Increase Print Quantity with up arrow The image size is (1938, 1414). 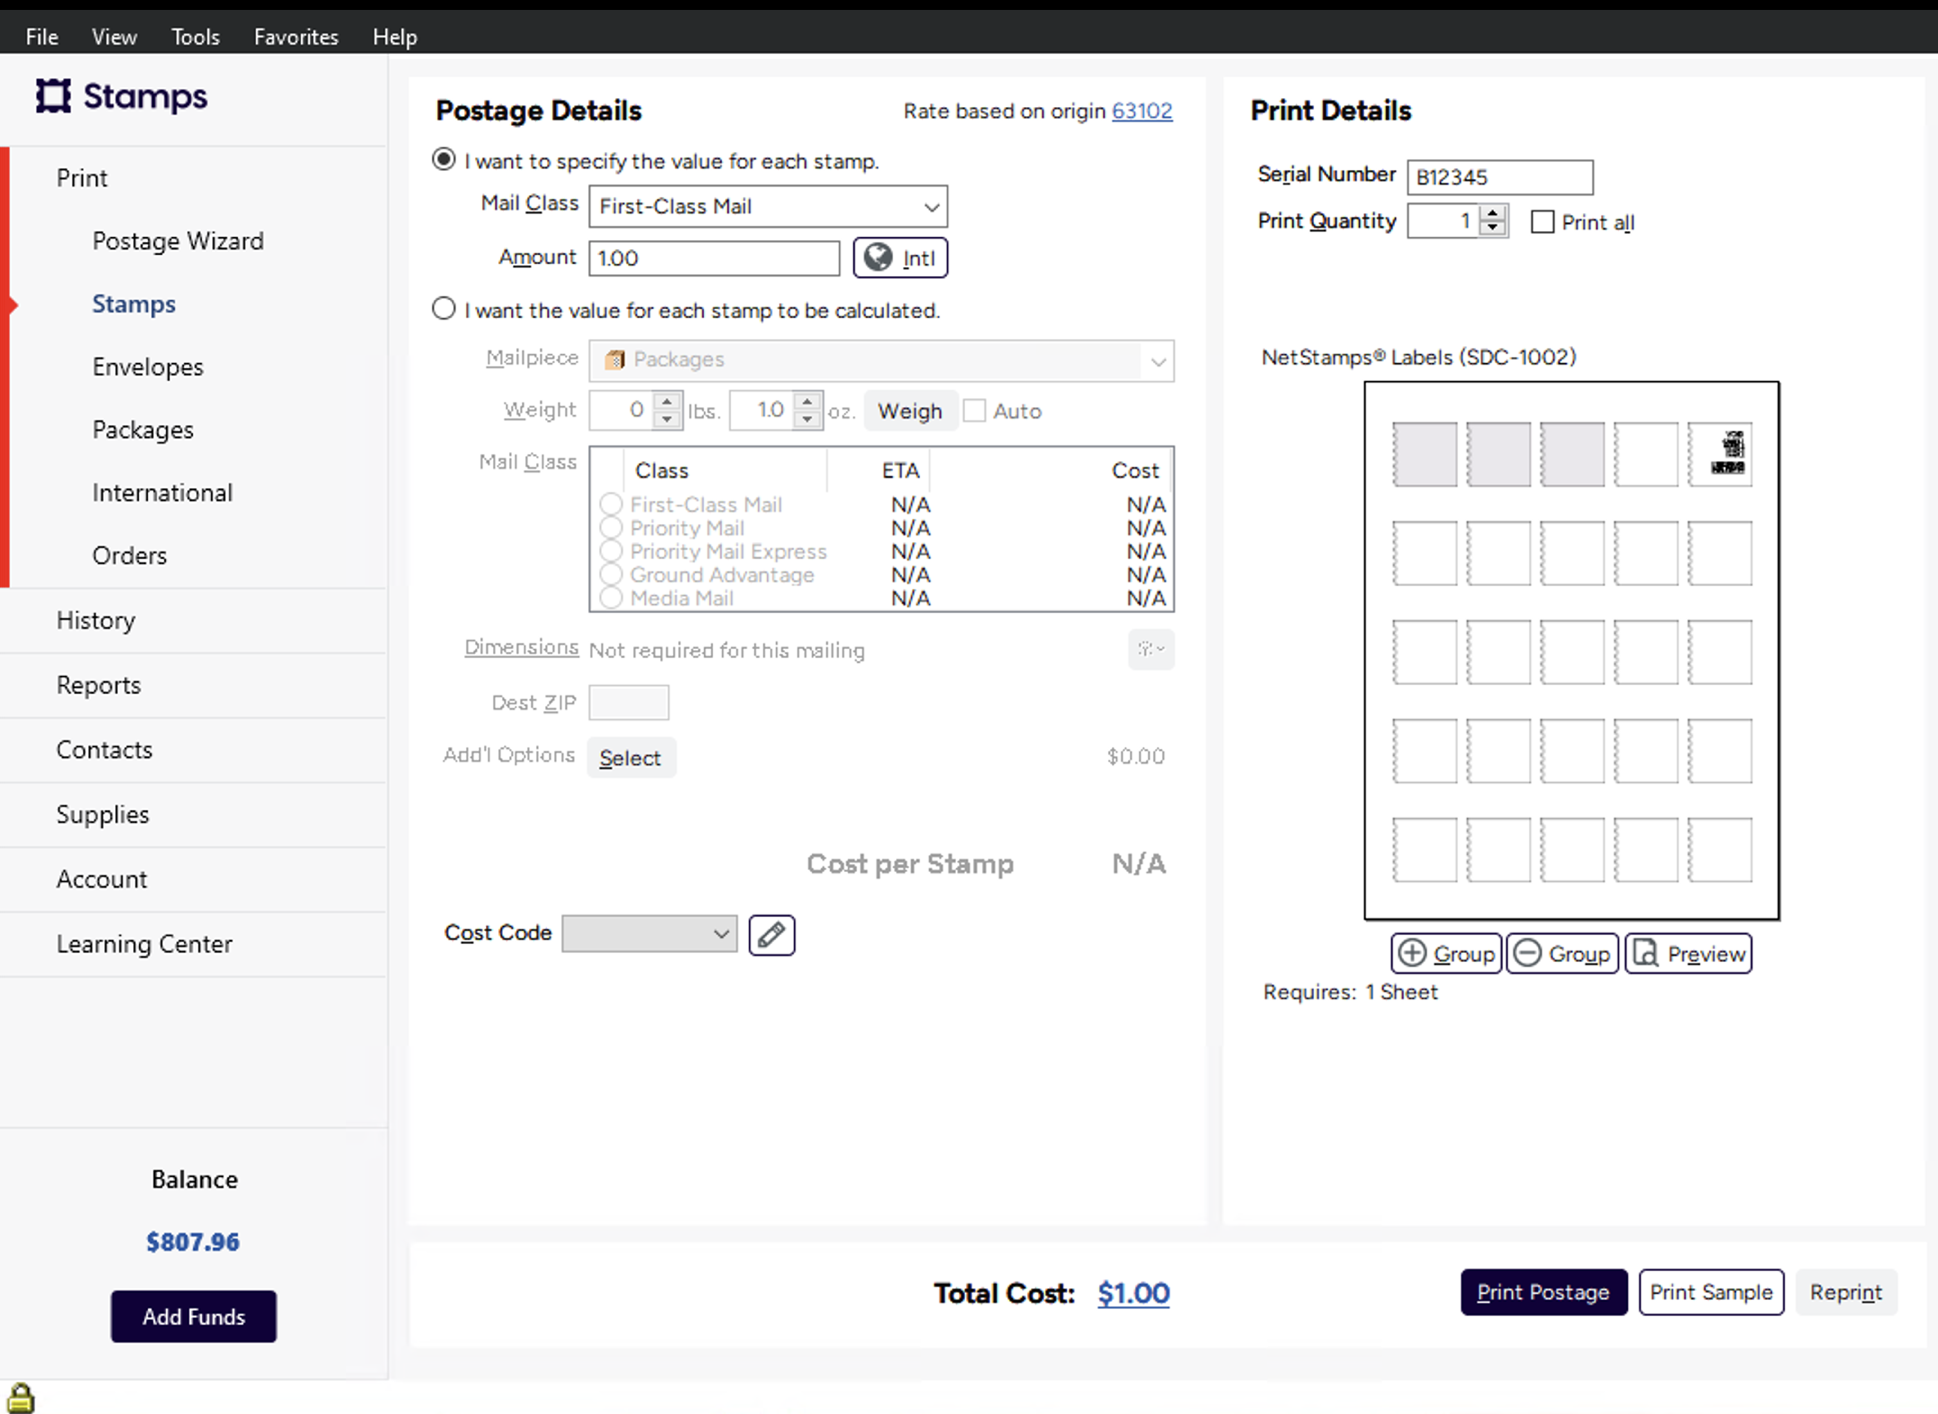pyautogui.click(x=1493, y=213)
